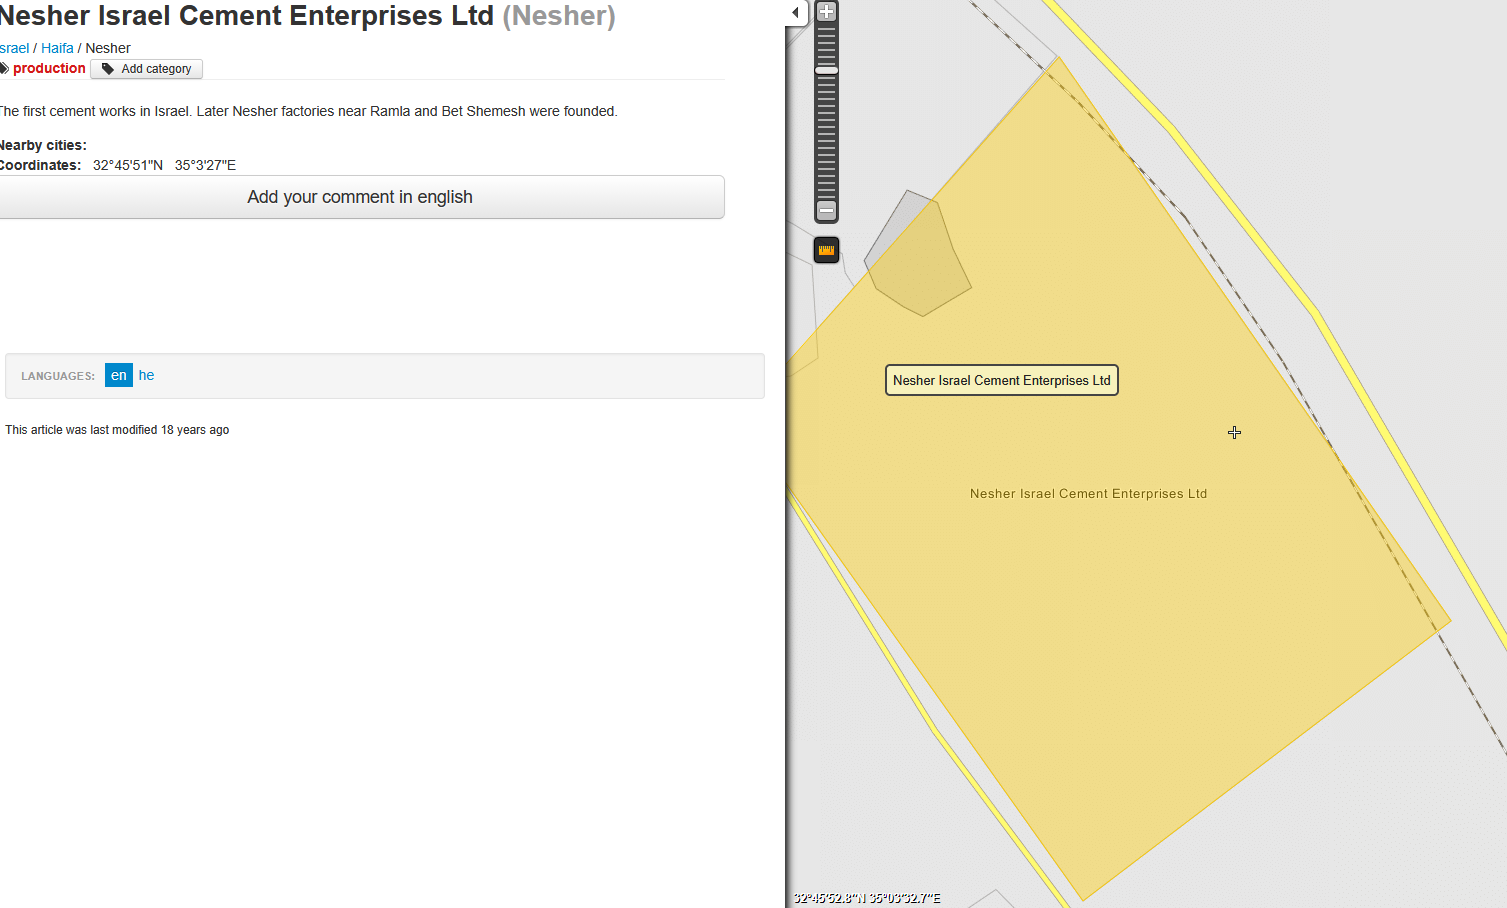
Task: Click the last modified 18 years ago text
Action: pos(117,430)
